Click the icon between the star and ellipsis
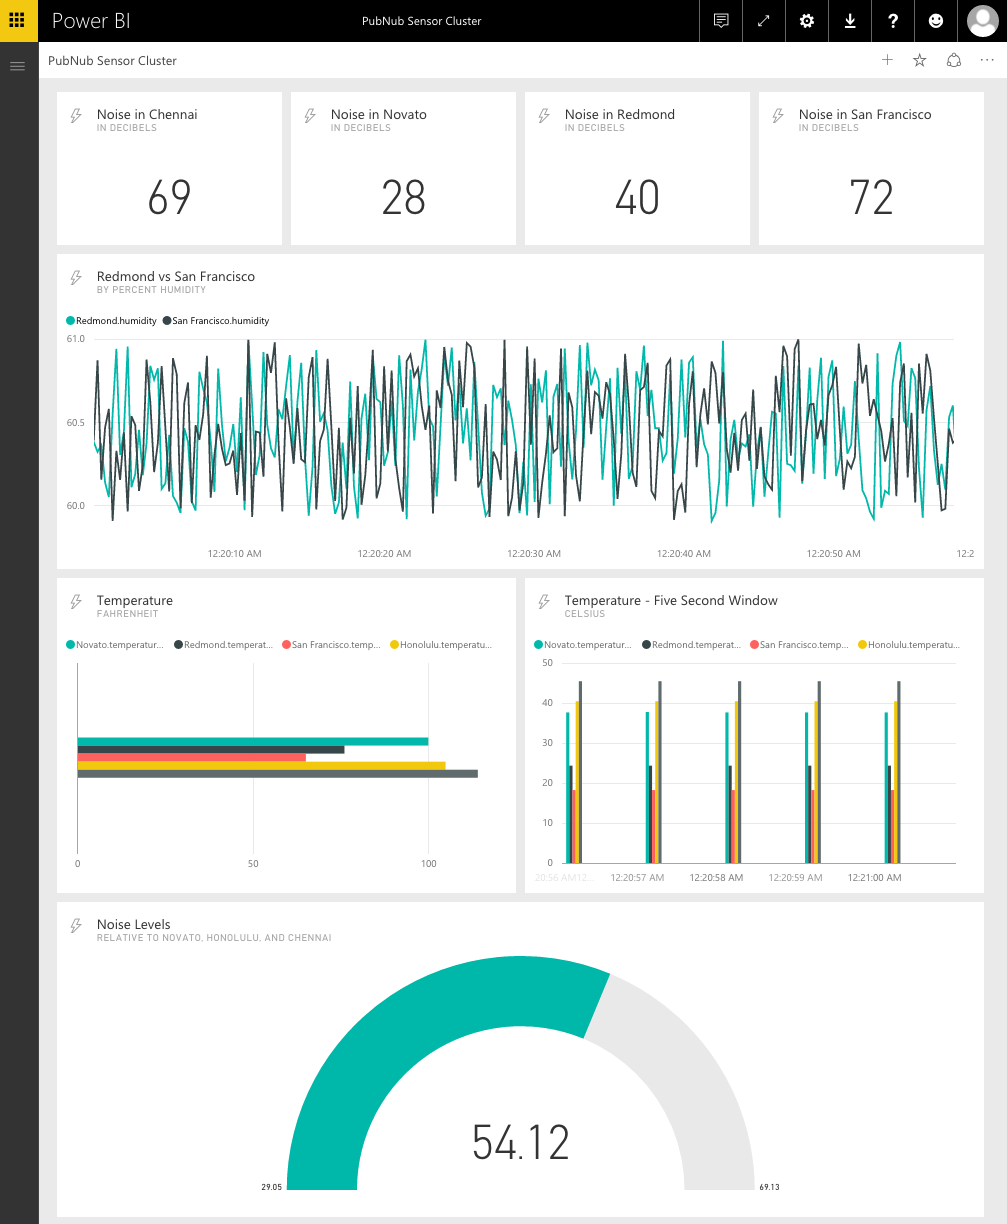The height and width of the screenshot is (1224, 1007). (954, 61)
